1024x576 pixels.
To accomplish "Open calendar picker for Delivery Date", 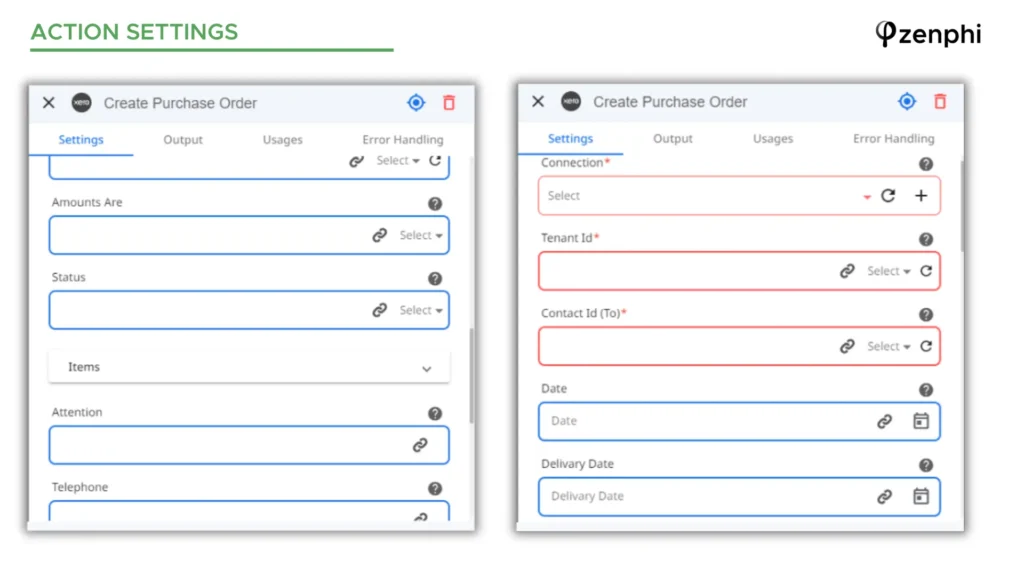I will coord(921,496).
